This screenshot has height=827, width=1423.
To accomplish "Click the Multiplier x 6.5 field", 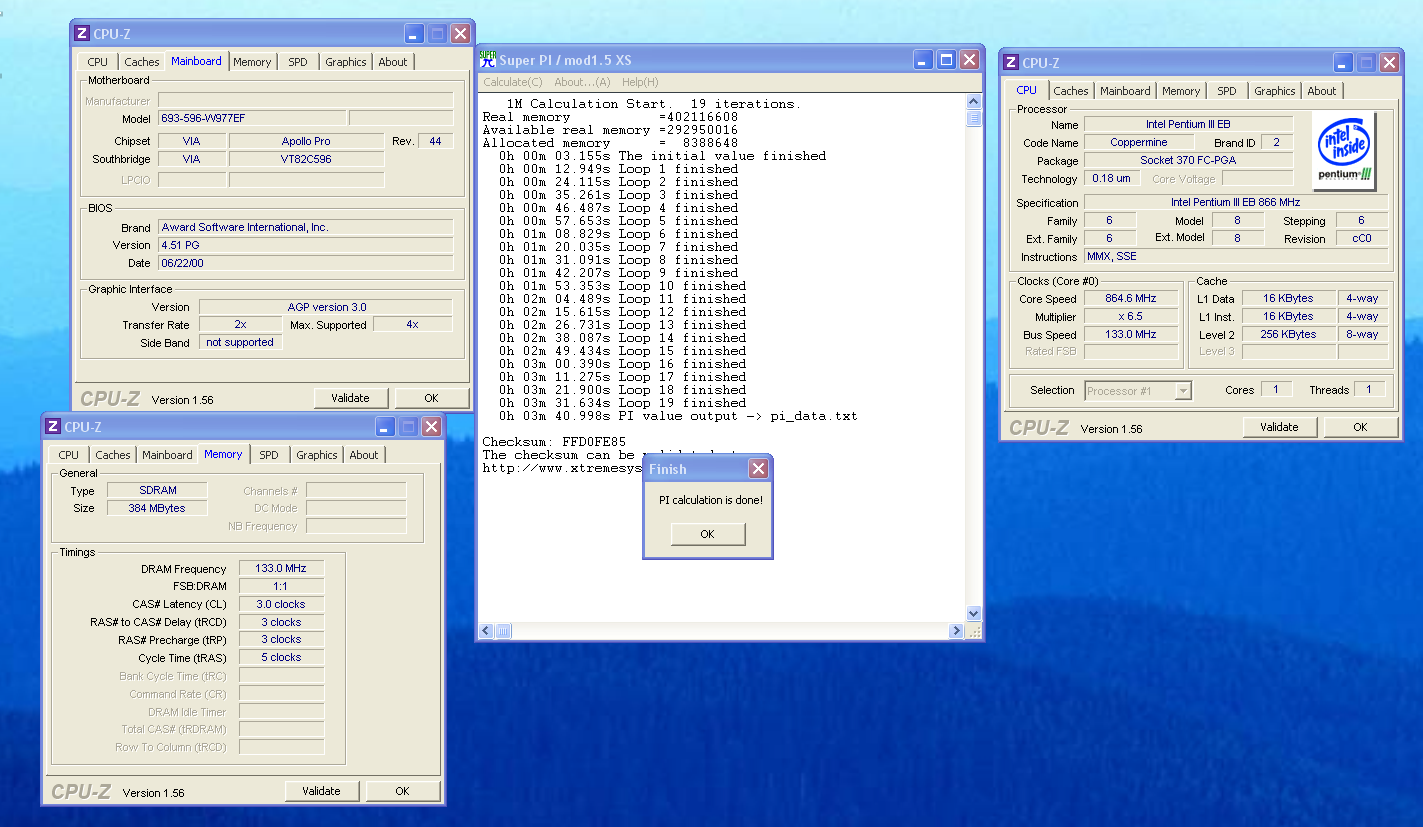I will tap(1131, 317).
